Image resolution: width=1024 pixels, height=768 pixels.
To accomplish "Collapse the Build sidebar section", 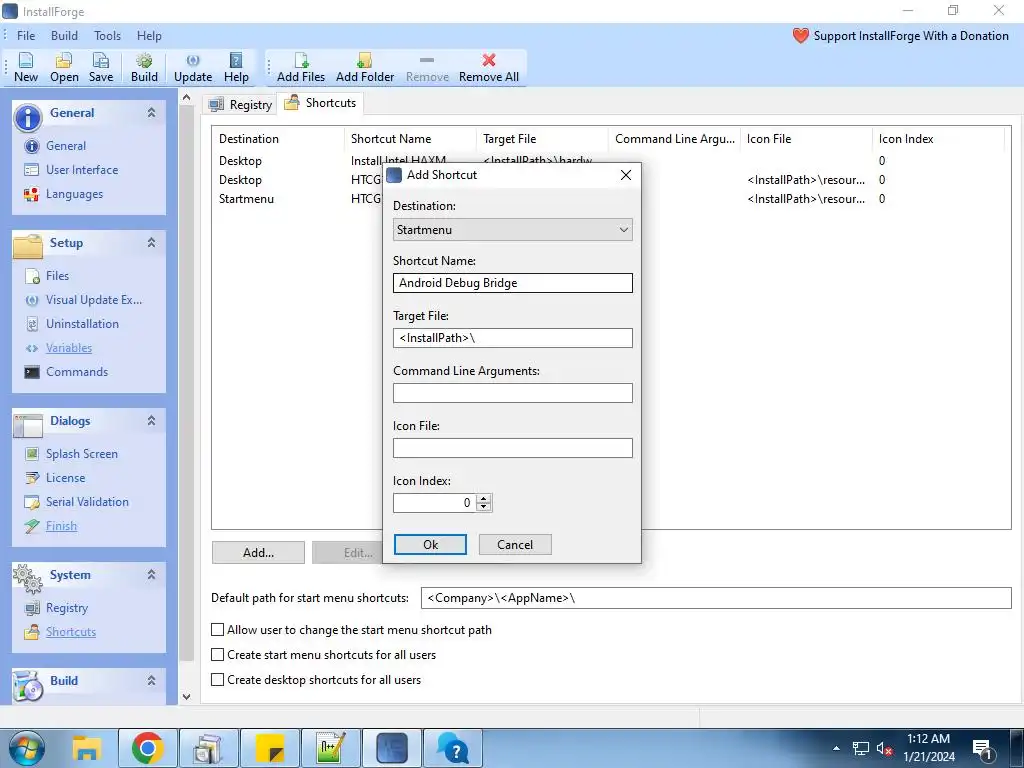I will [x=152, y=680].
